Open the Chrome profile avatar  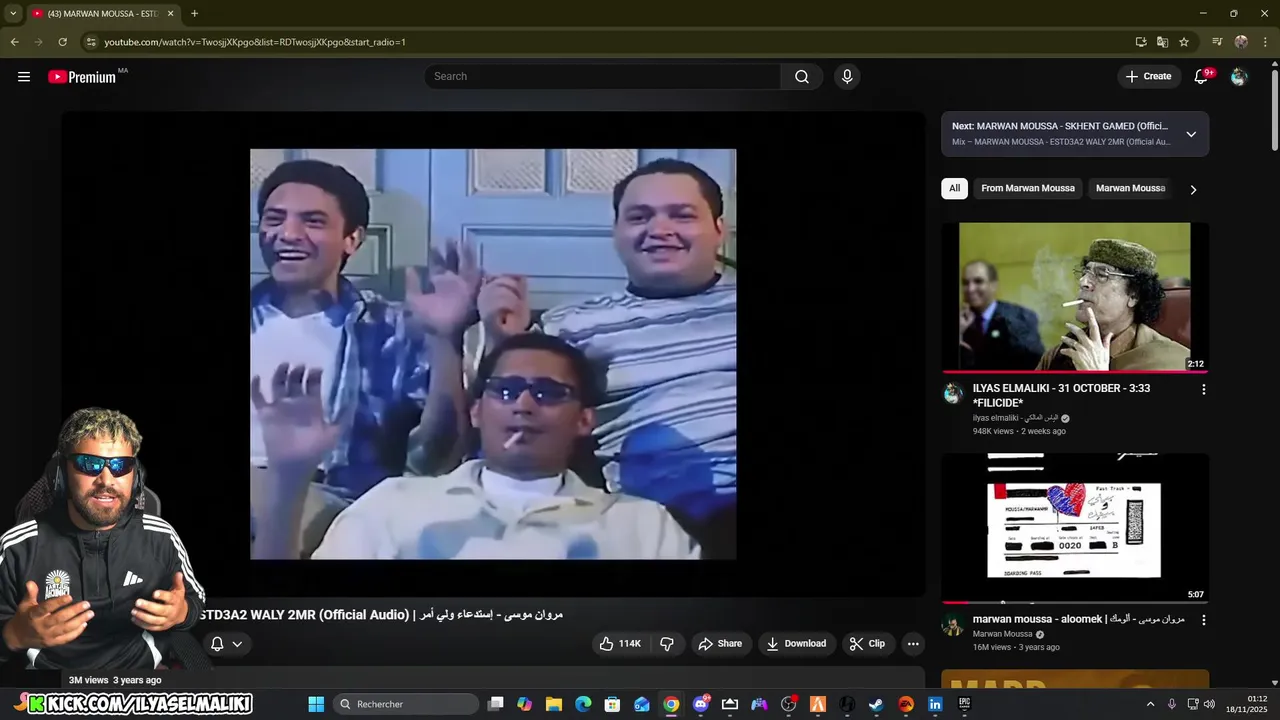1241,42
